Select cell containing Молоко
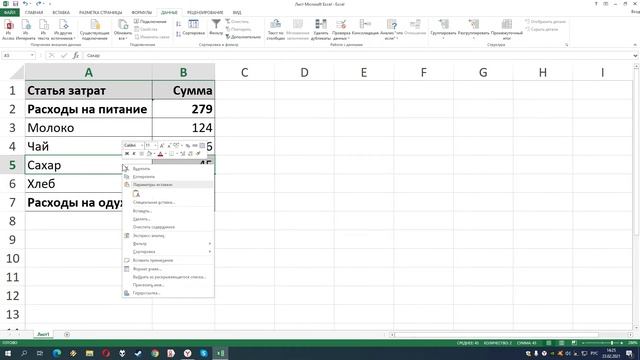The width and height of the screenshot is (640, 360). pyautogui.click(x=89, y=128)
